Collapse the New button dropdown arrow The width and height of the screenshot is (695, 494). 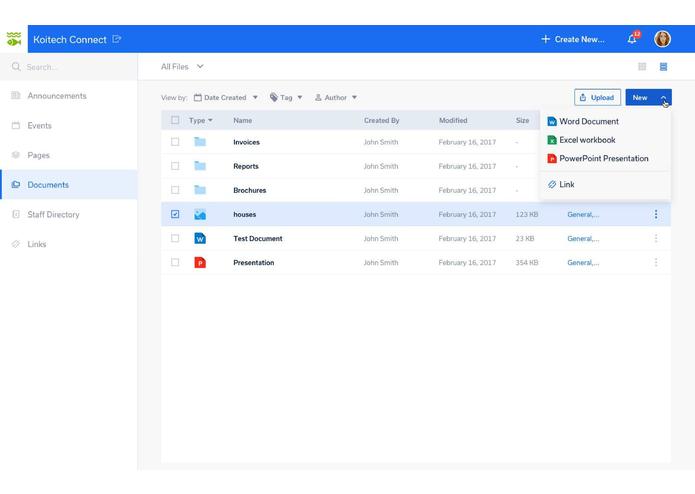pyautogui.click(x=664, y=97)
